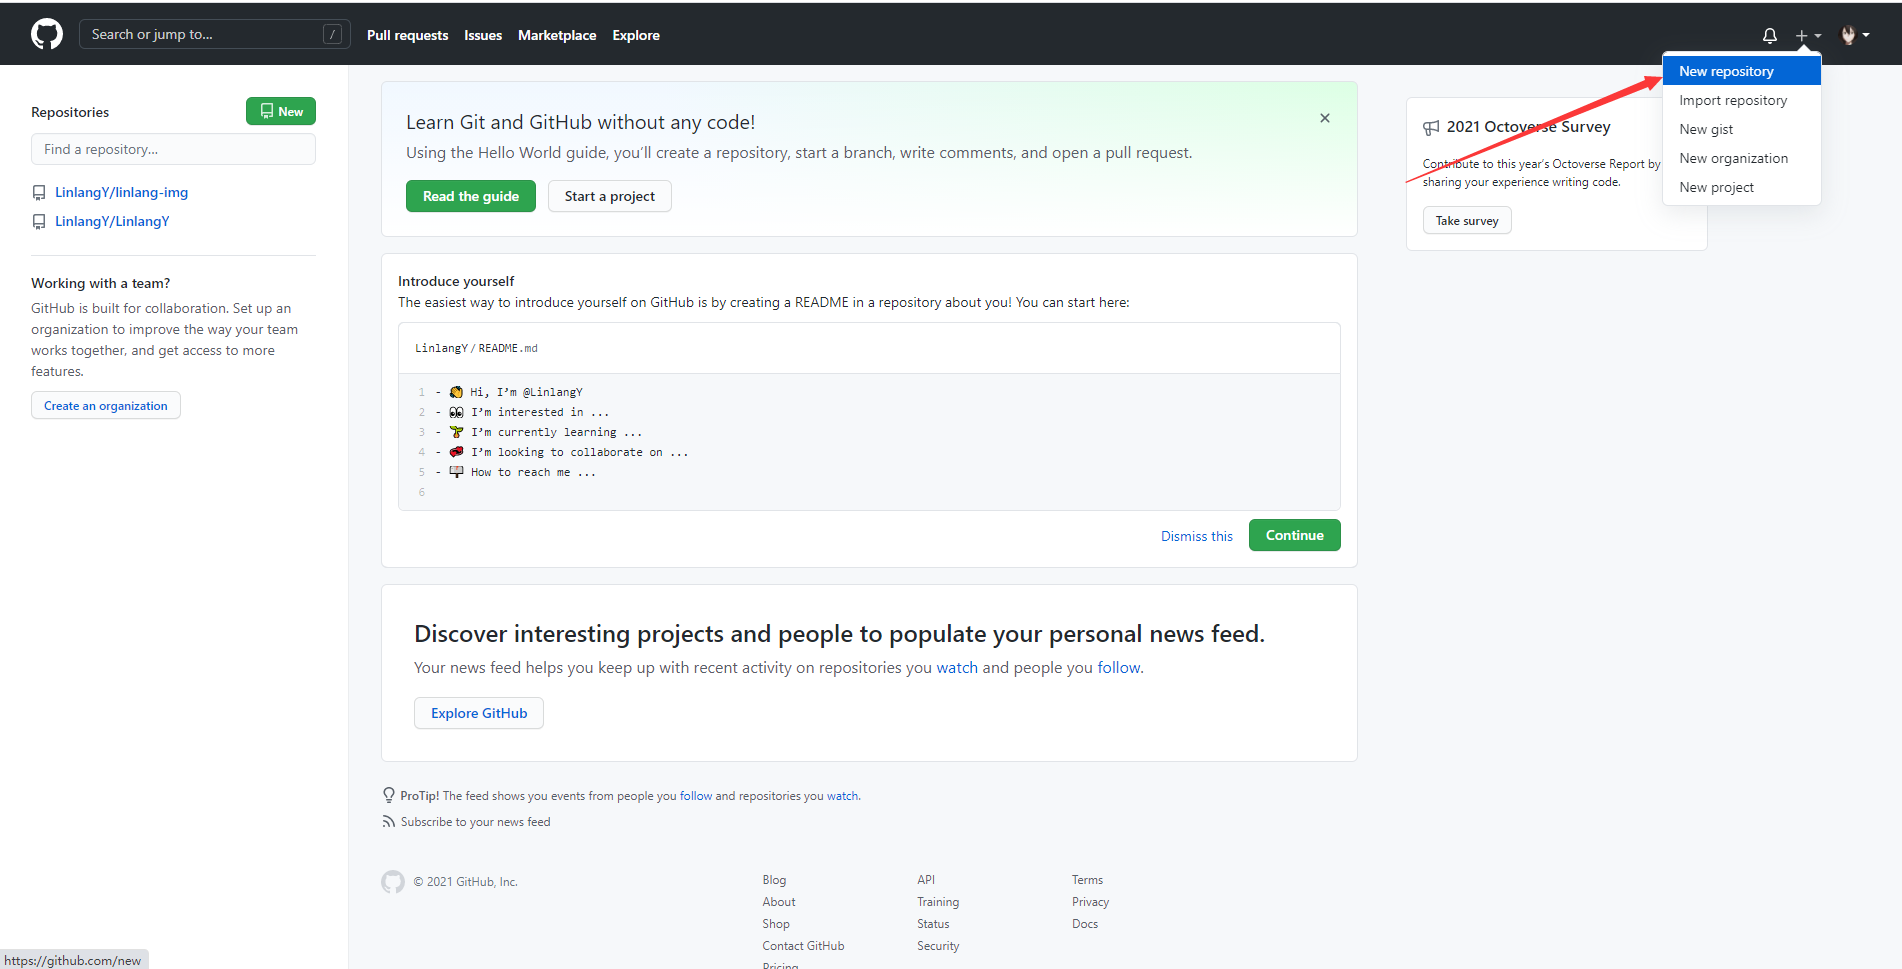Select New gist menu item
The image size is (1902, 969).
point(1741,129)
